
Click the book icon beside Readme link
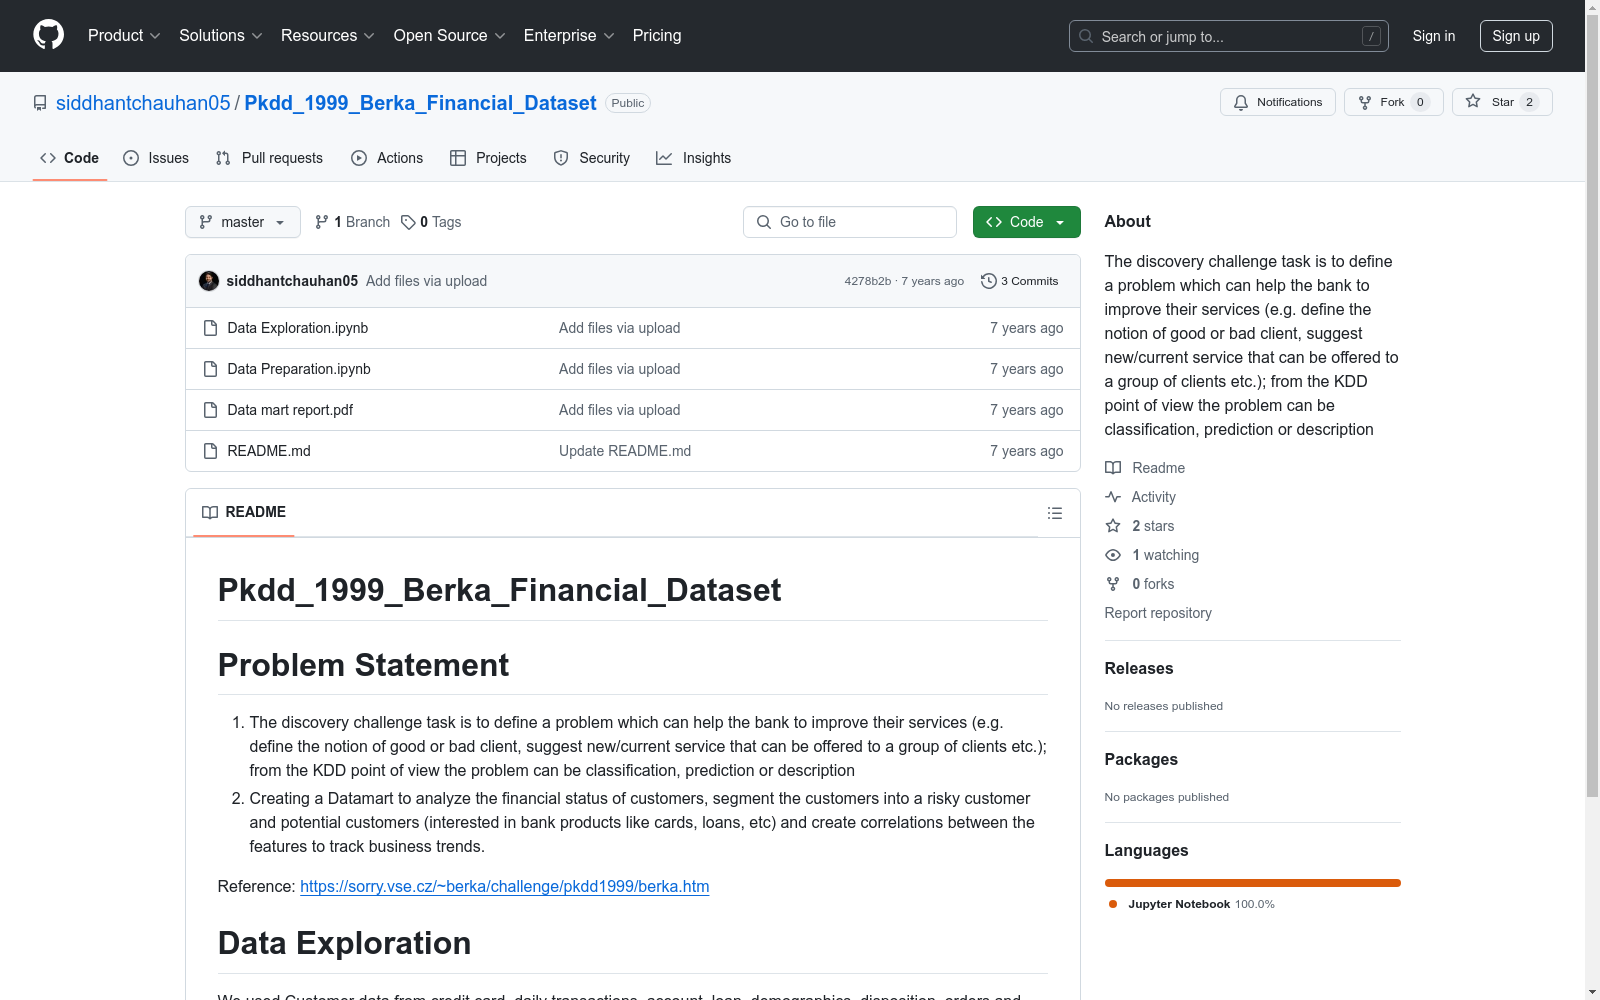[1113, 468]
